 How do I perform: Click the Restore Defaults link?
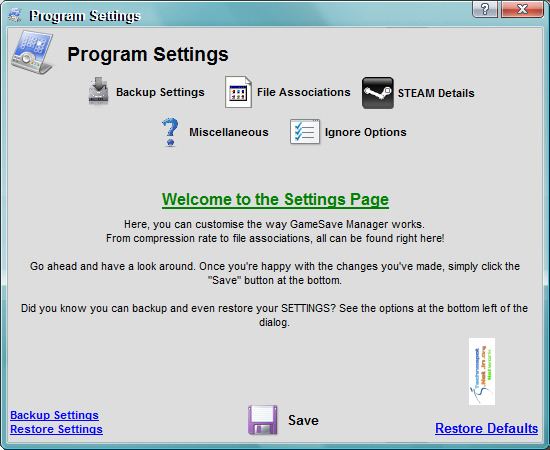(486, 429)
